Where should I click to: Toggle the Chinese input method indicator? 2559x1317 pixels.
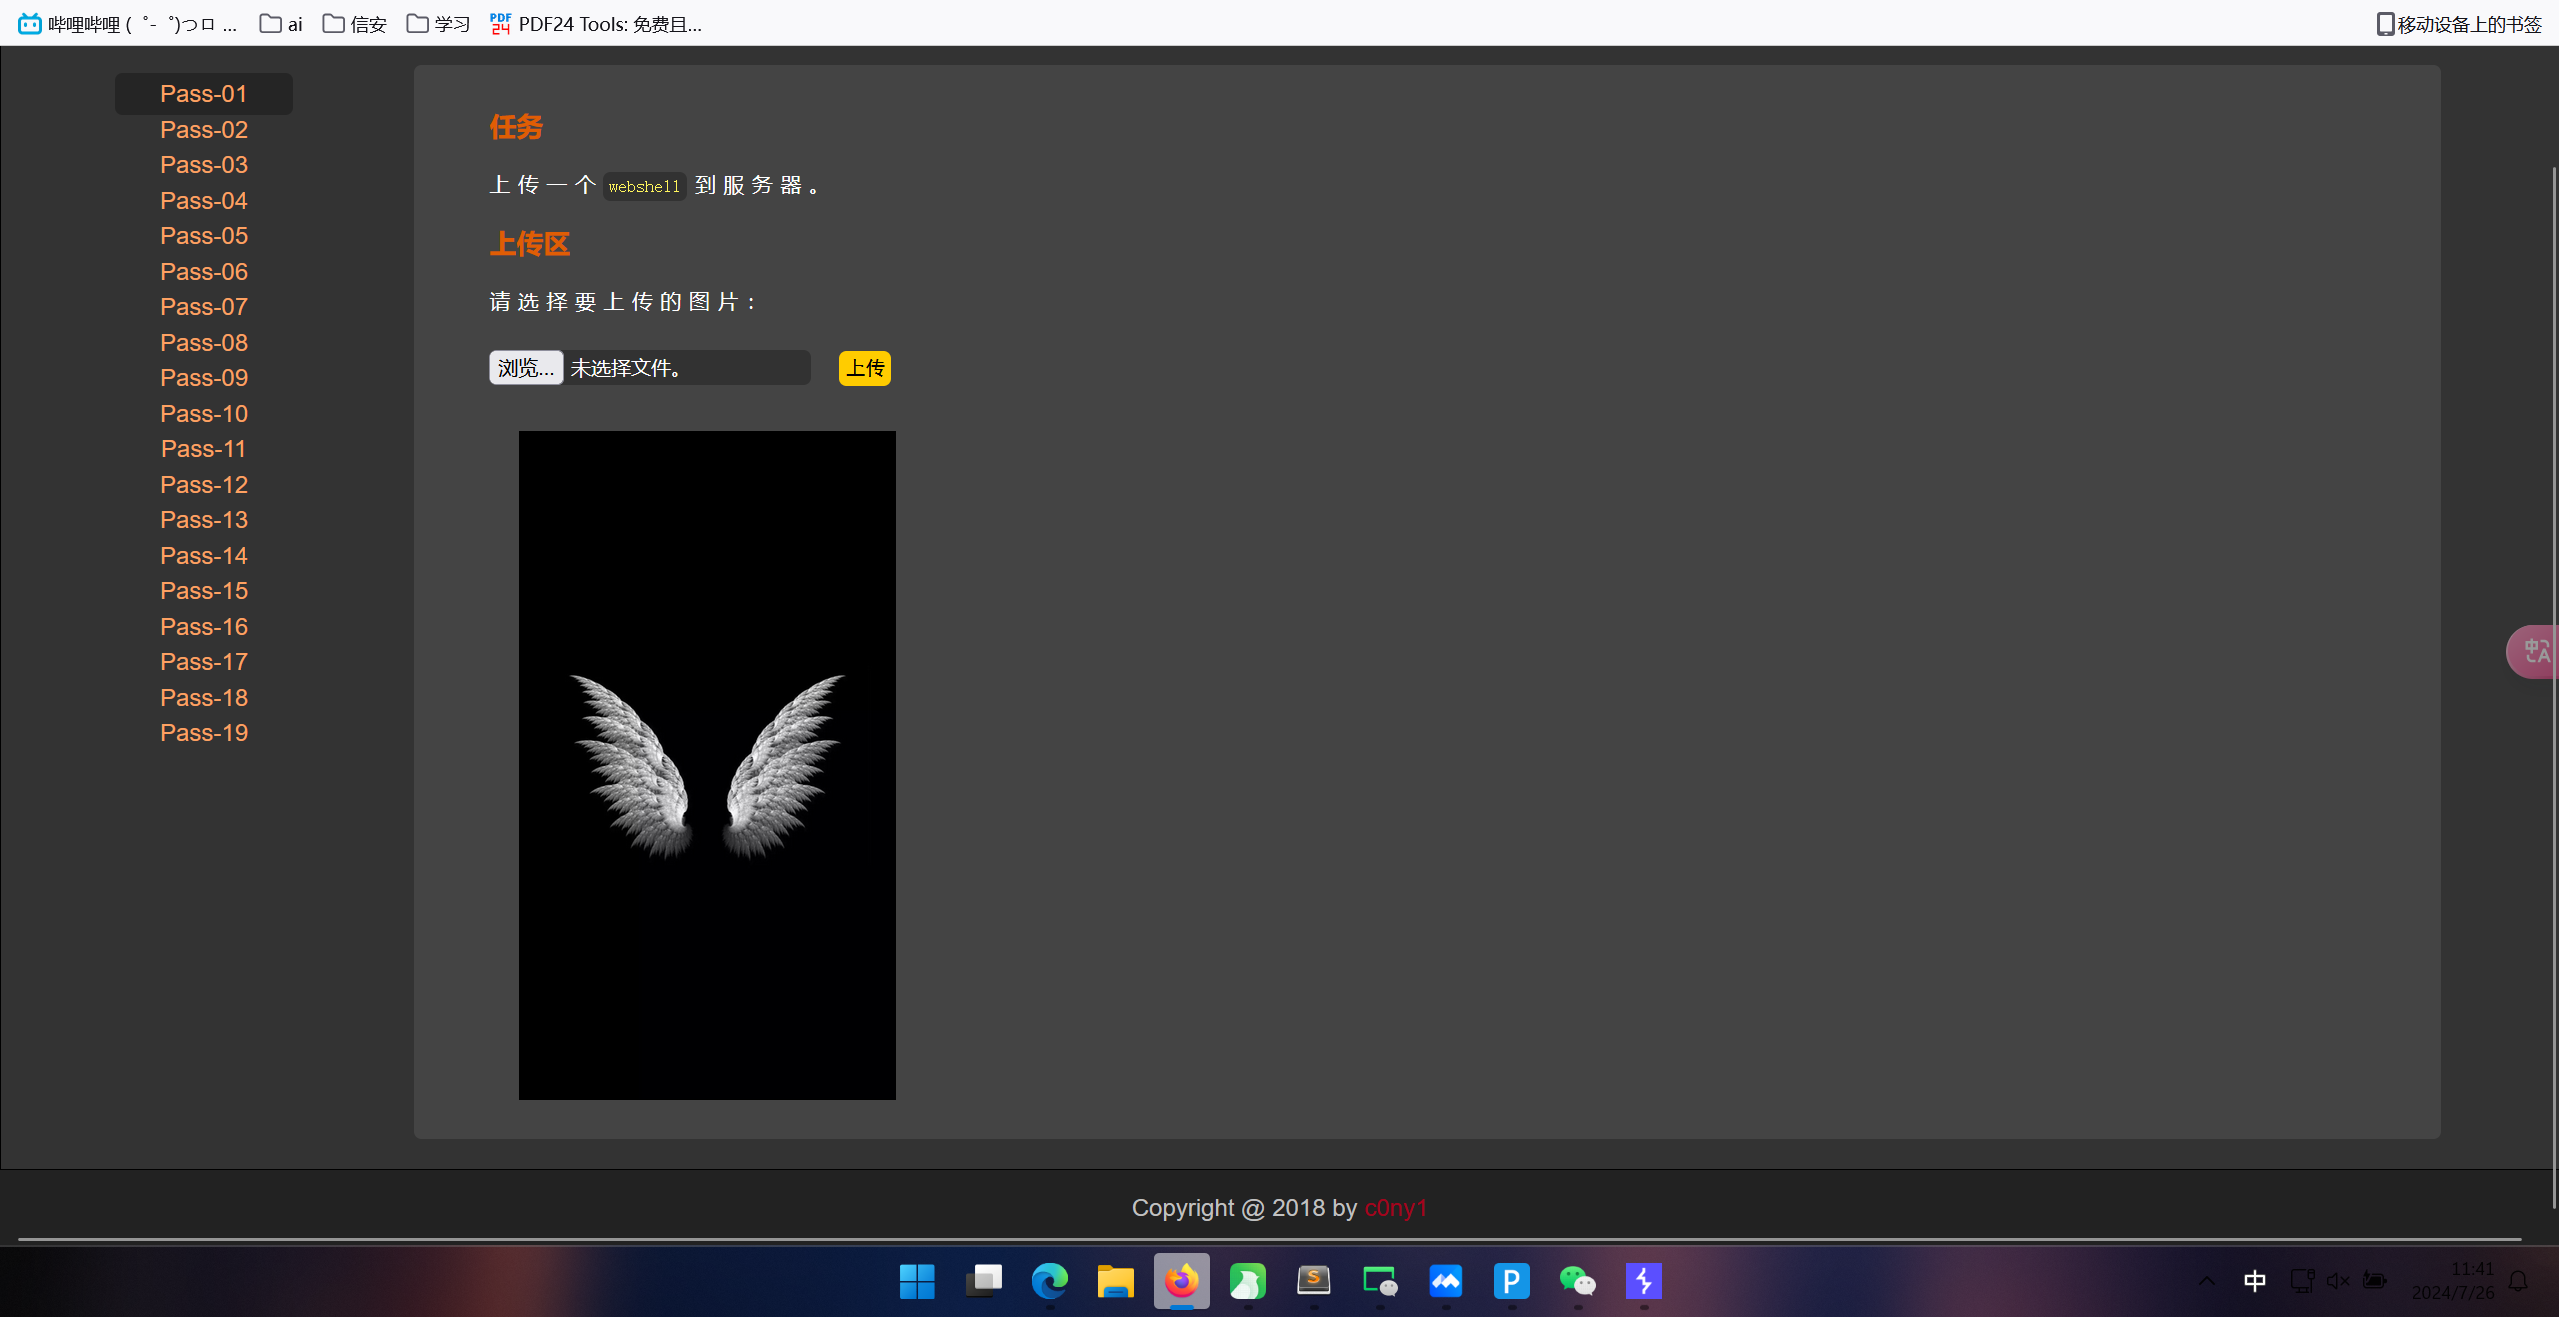[2254, 1281]
